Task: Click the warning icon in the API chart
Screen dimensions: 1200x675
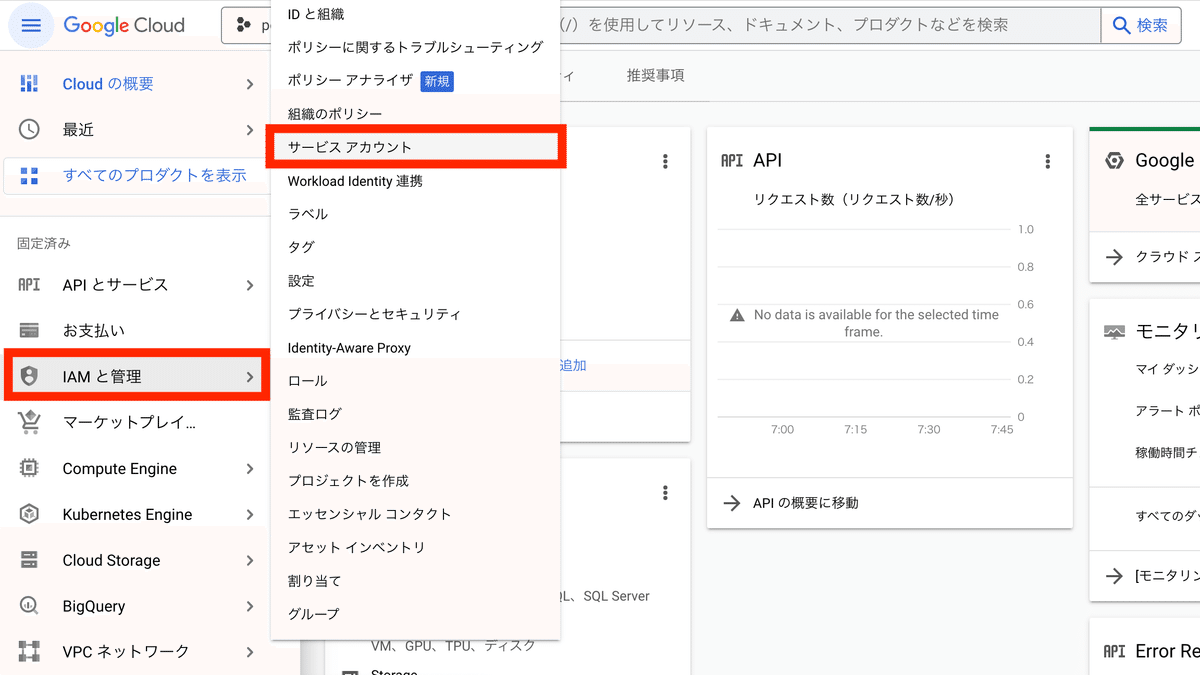Action: click(737, 315)
